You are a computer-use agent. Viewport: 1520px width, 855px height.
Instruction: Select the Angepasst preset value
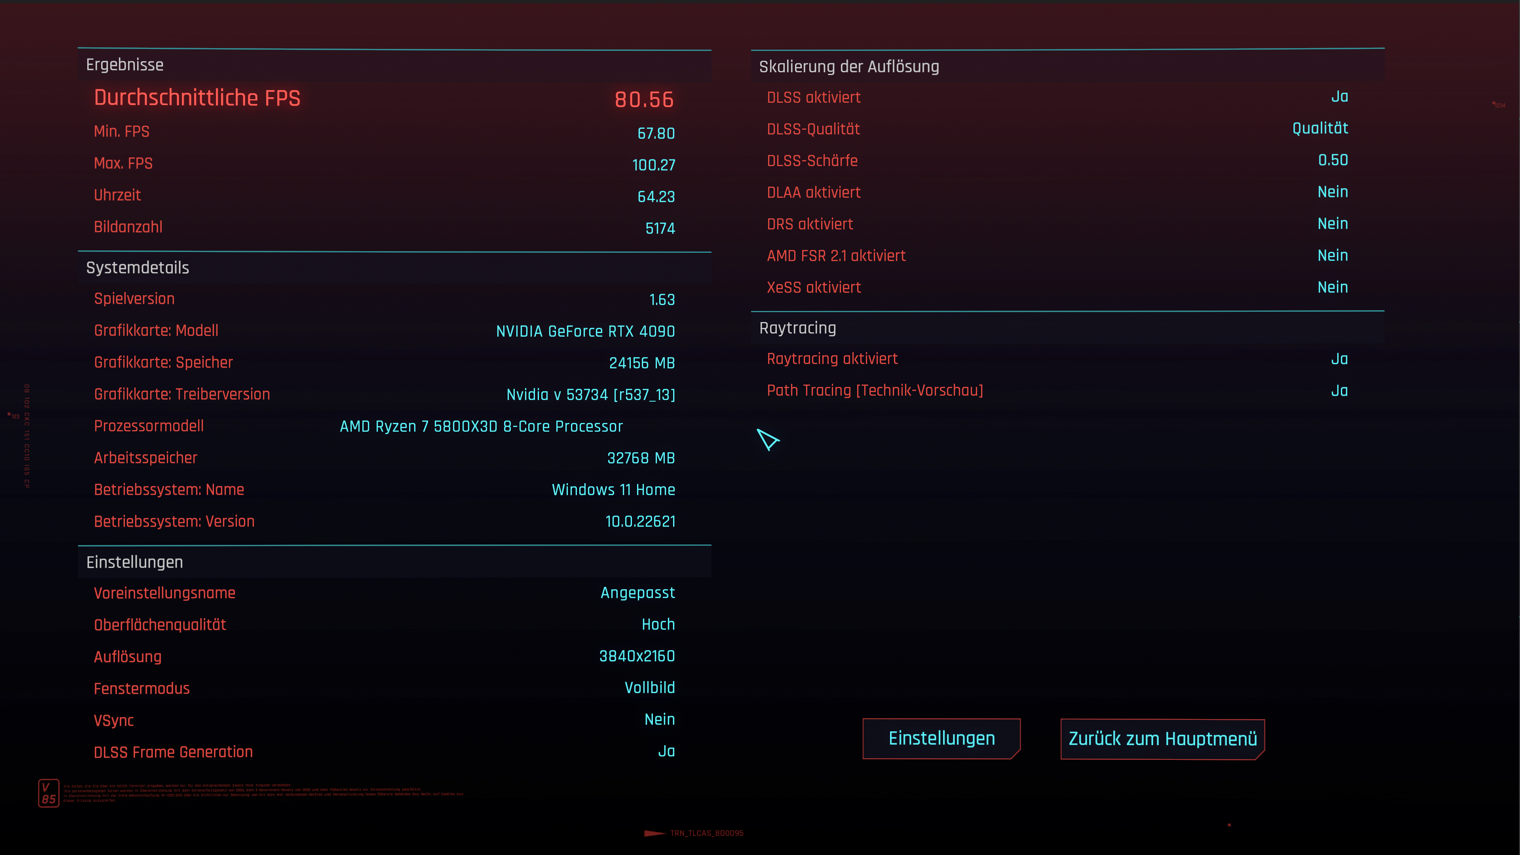pos(637,594)
